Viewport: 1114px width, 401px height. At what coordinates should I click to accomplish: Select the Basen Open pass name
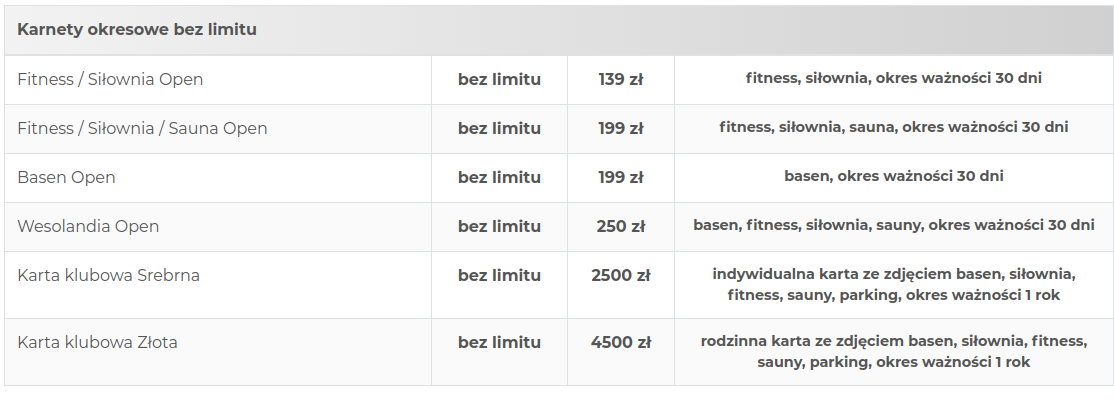click(x=66, y=178)
